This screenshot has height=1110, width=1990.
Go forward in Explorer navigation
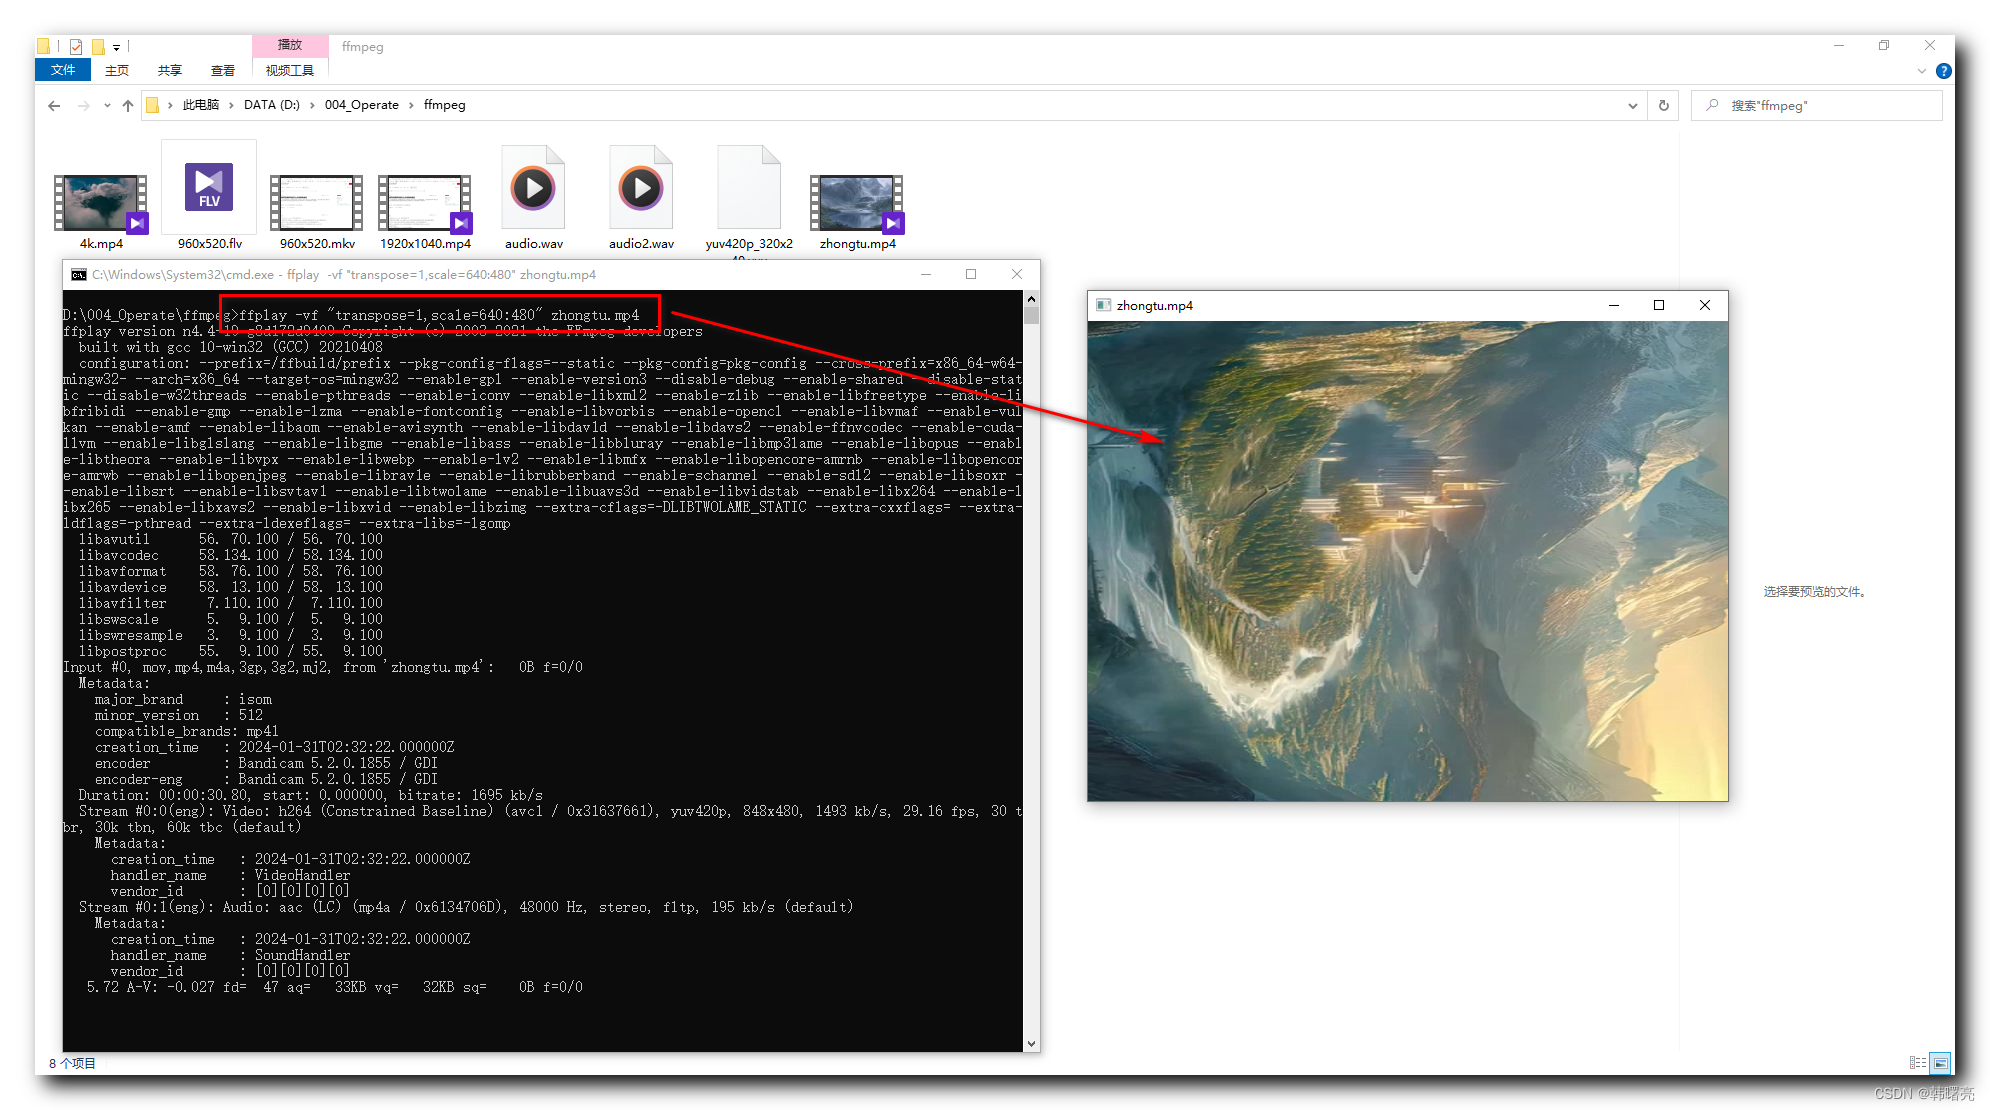[x=83, y=105]
